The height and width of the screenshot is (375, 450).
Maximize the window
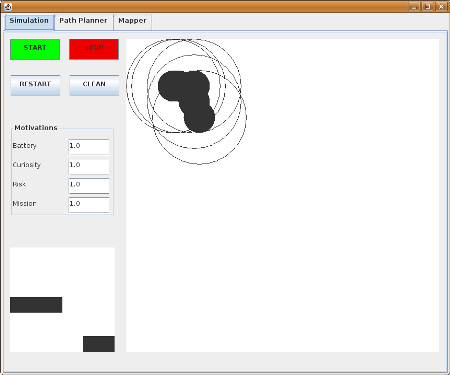click(x=428, y=6)
